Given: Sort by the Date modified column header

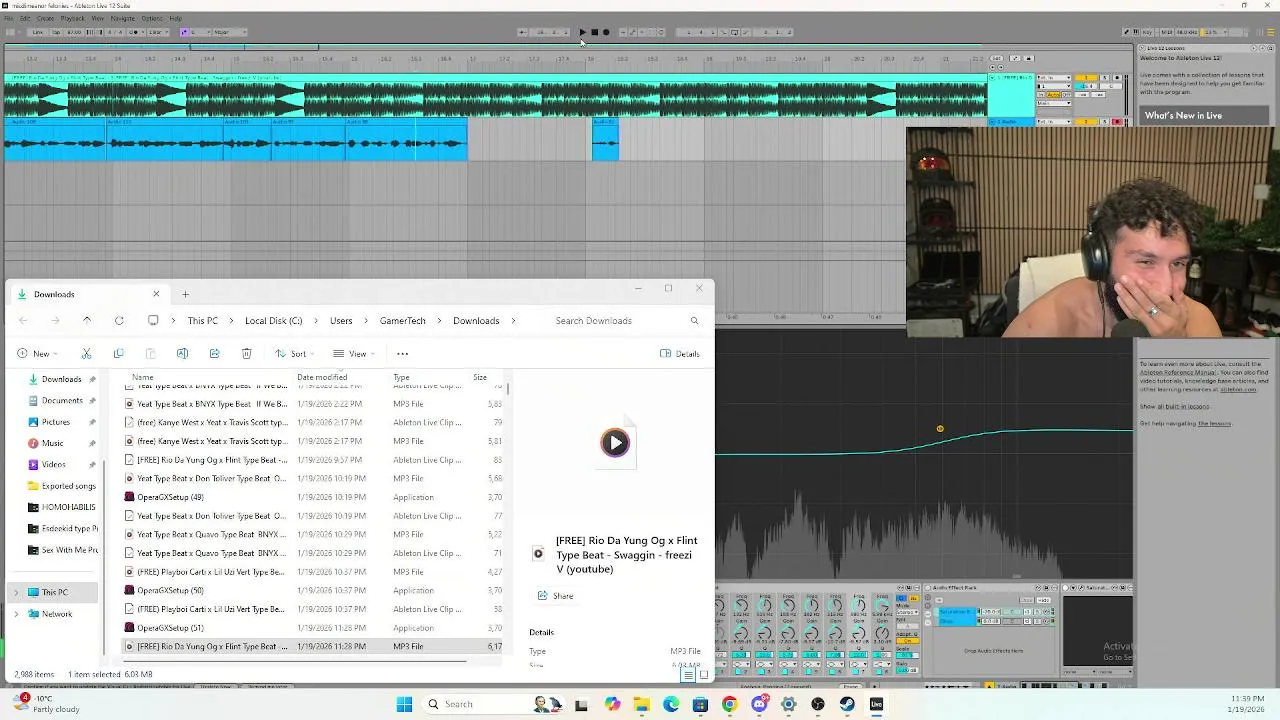Looking at the screenshot, I should click(x=322, y=377).
